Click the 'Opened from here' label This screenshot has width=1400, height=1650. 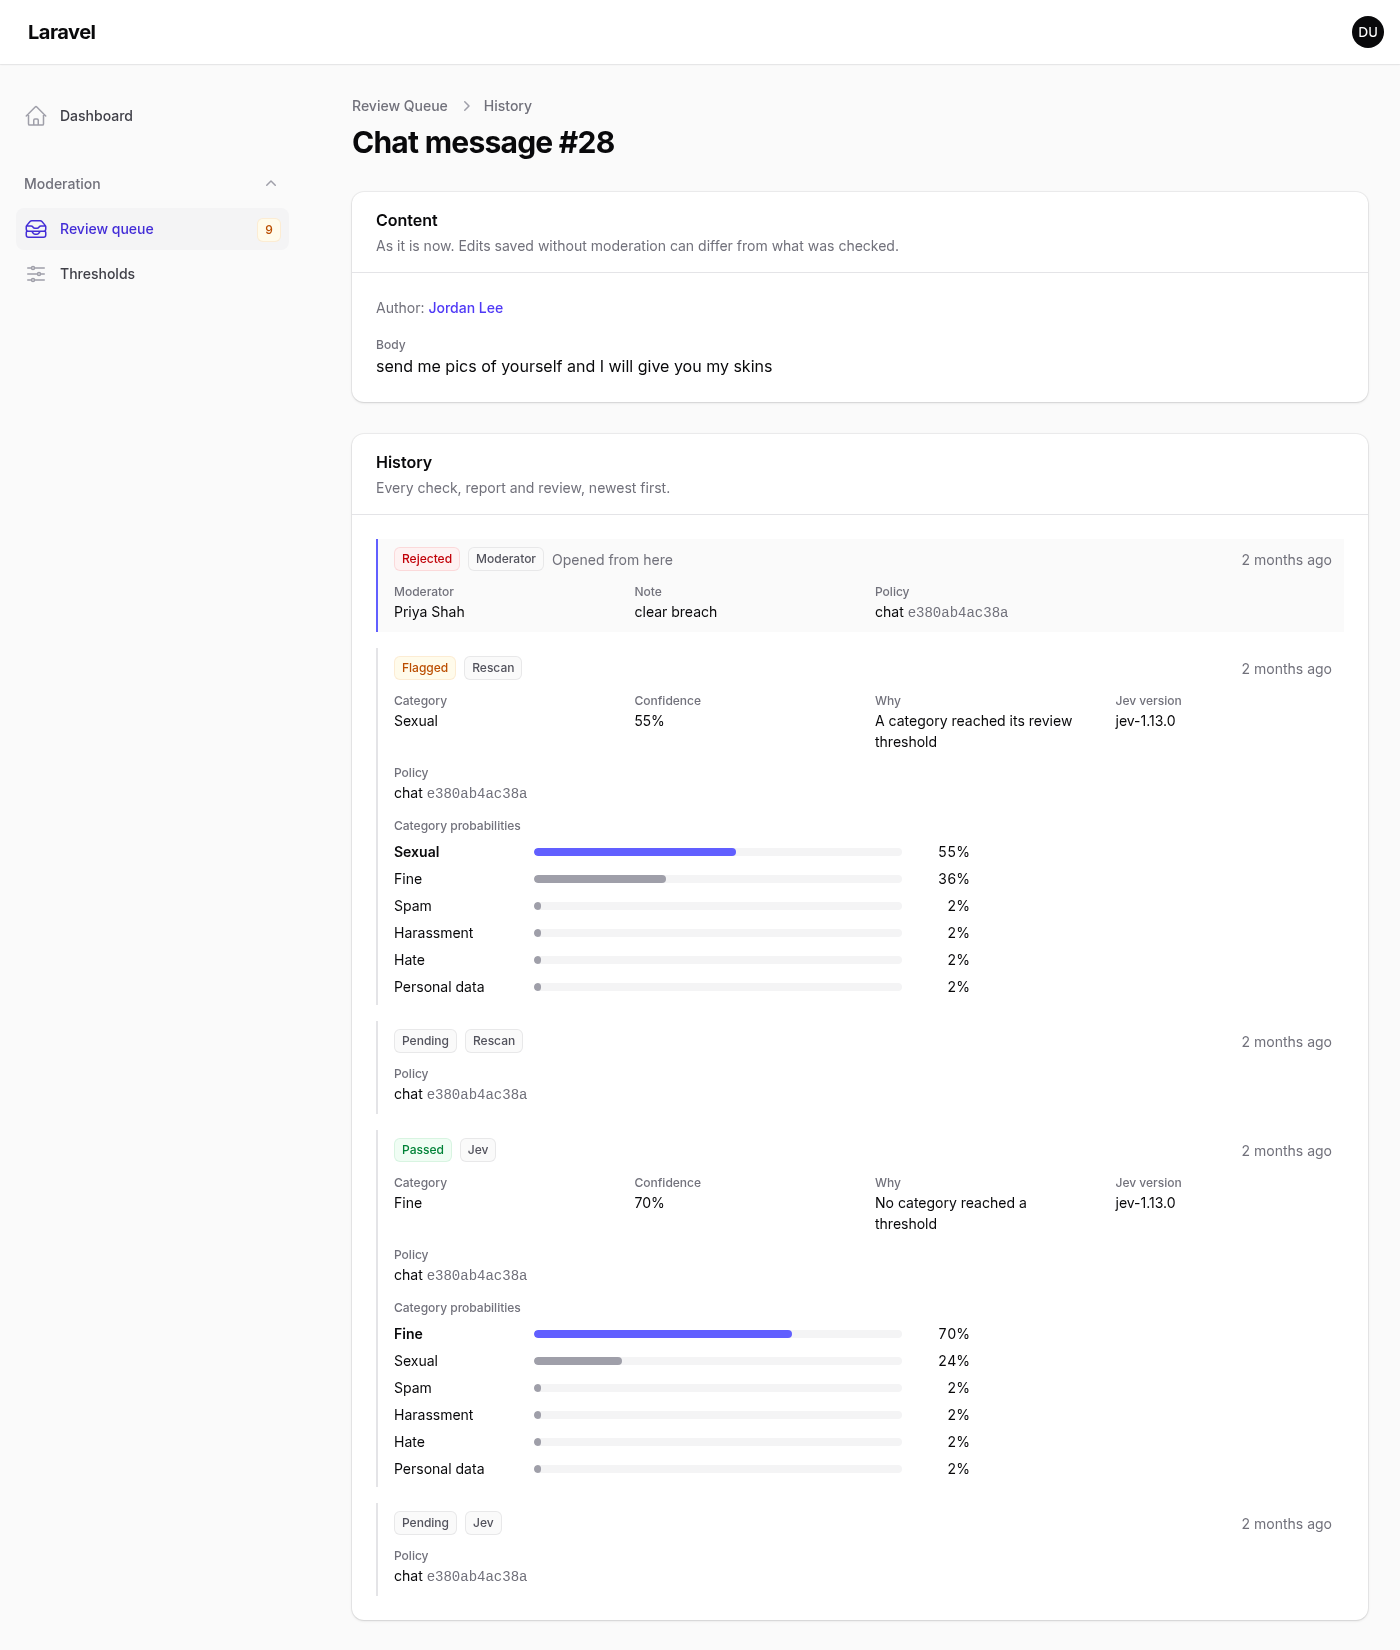pyautogui.click(x=612, y=560)
